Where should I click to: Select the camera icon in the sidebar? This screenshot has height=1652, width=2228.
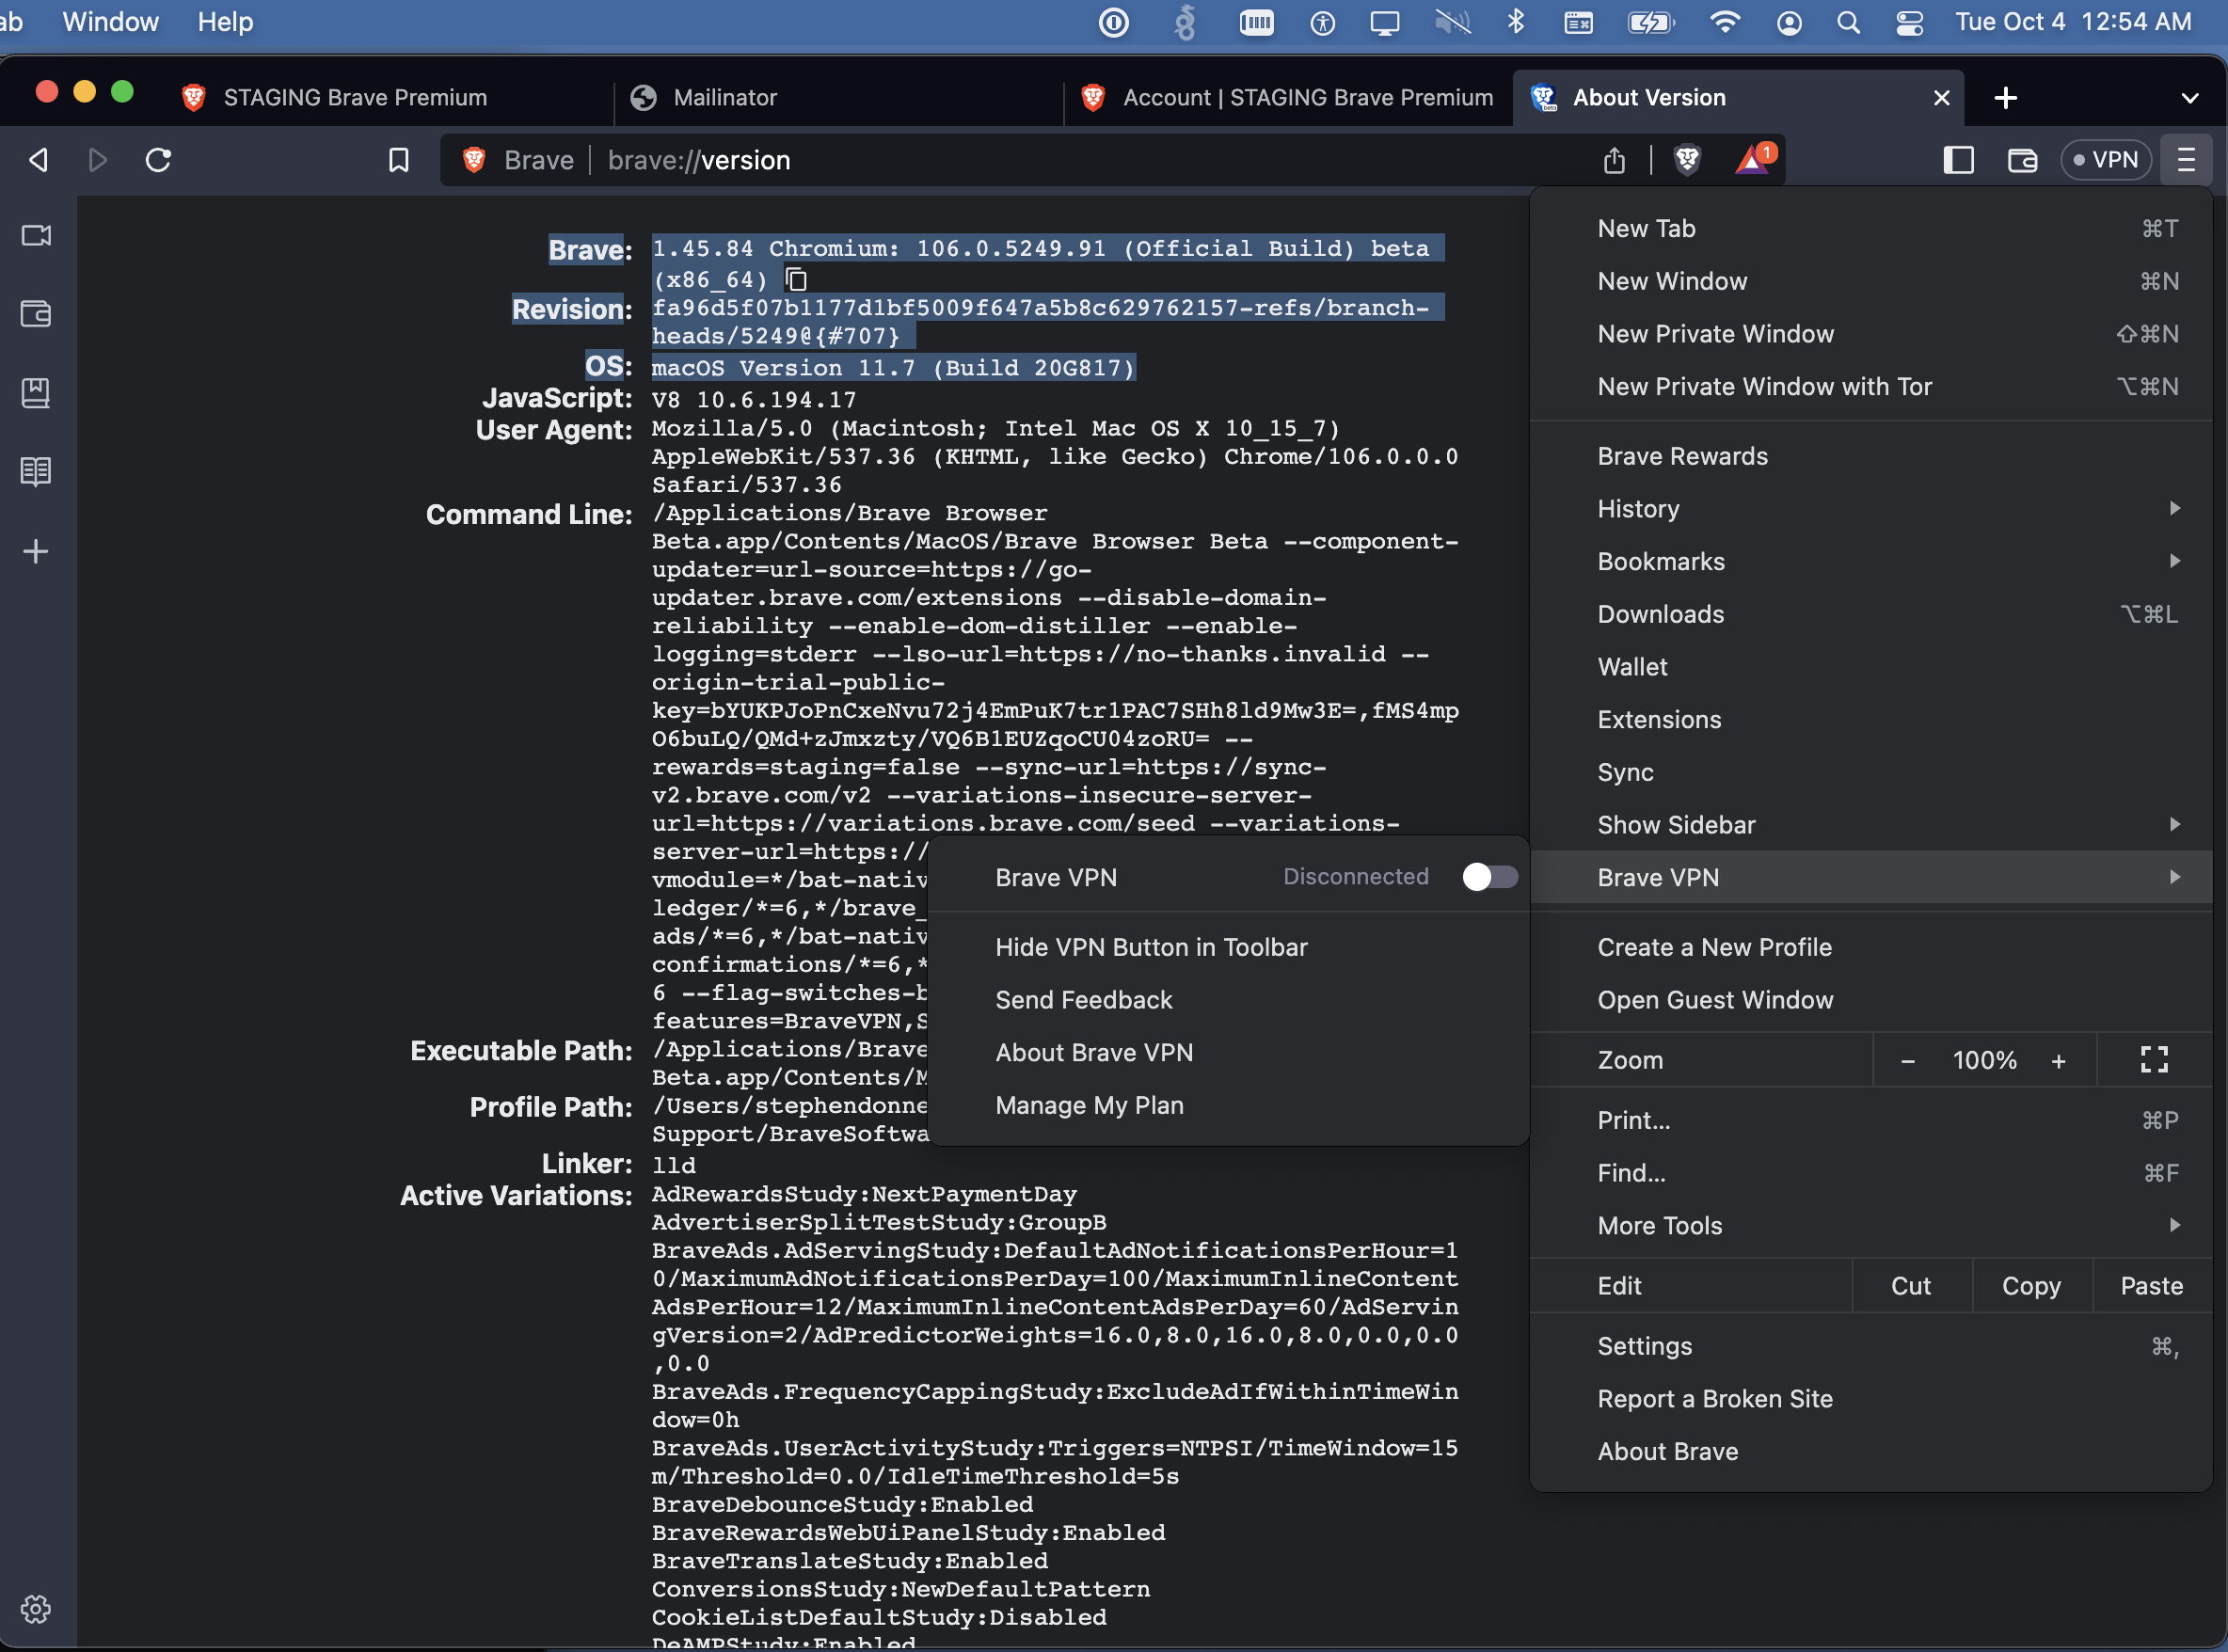click(x=35, y=236)
